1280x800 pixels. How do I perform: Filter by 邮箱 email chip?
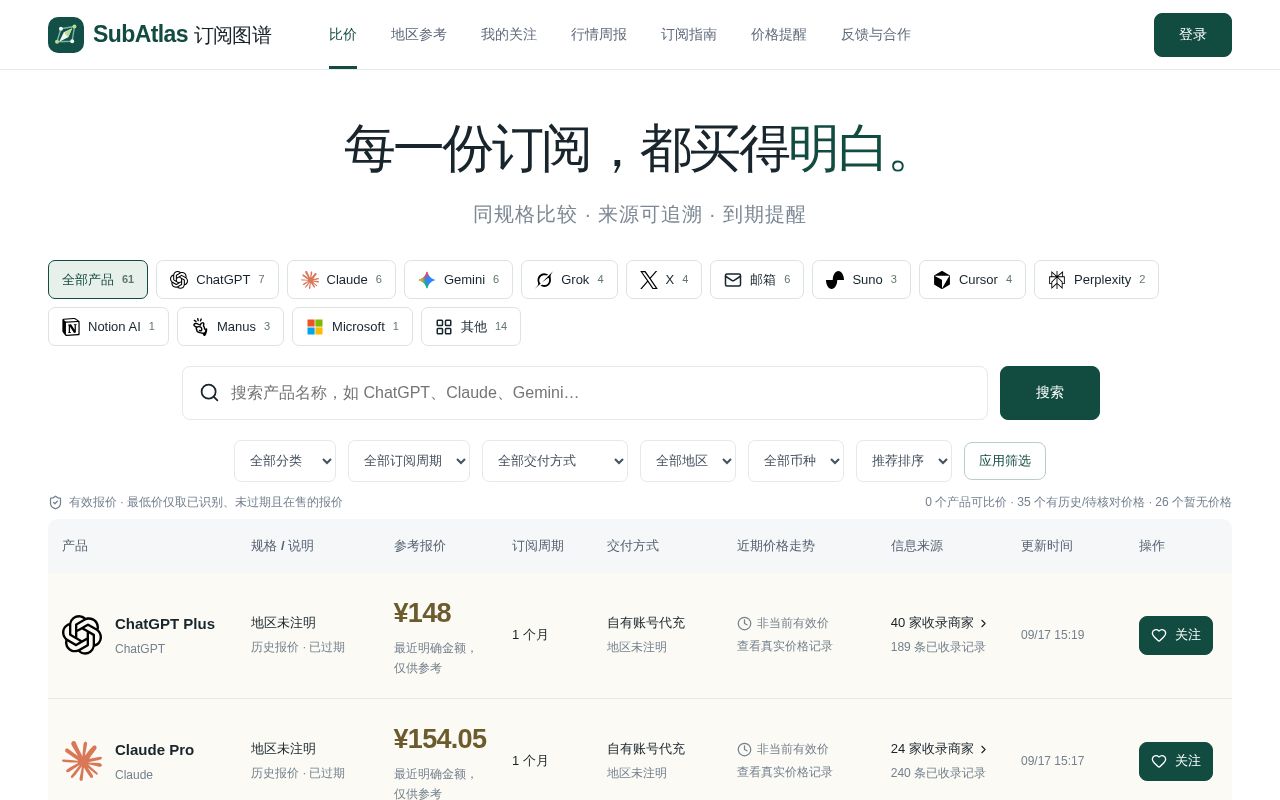click(757, 280)
